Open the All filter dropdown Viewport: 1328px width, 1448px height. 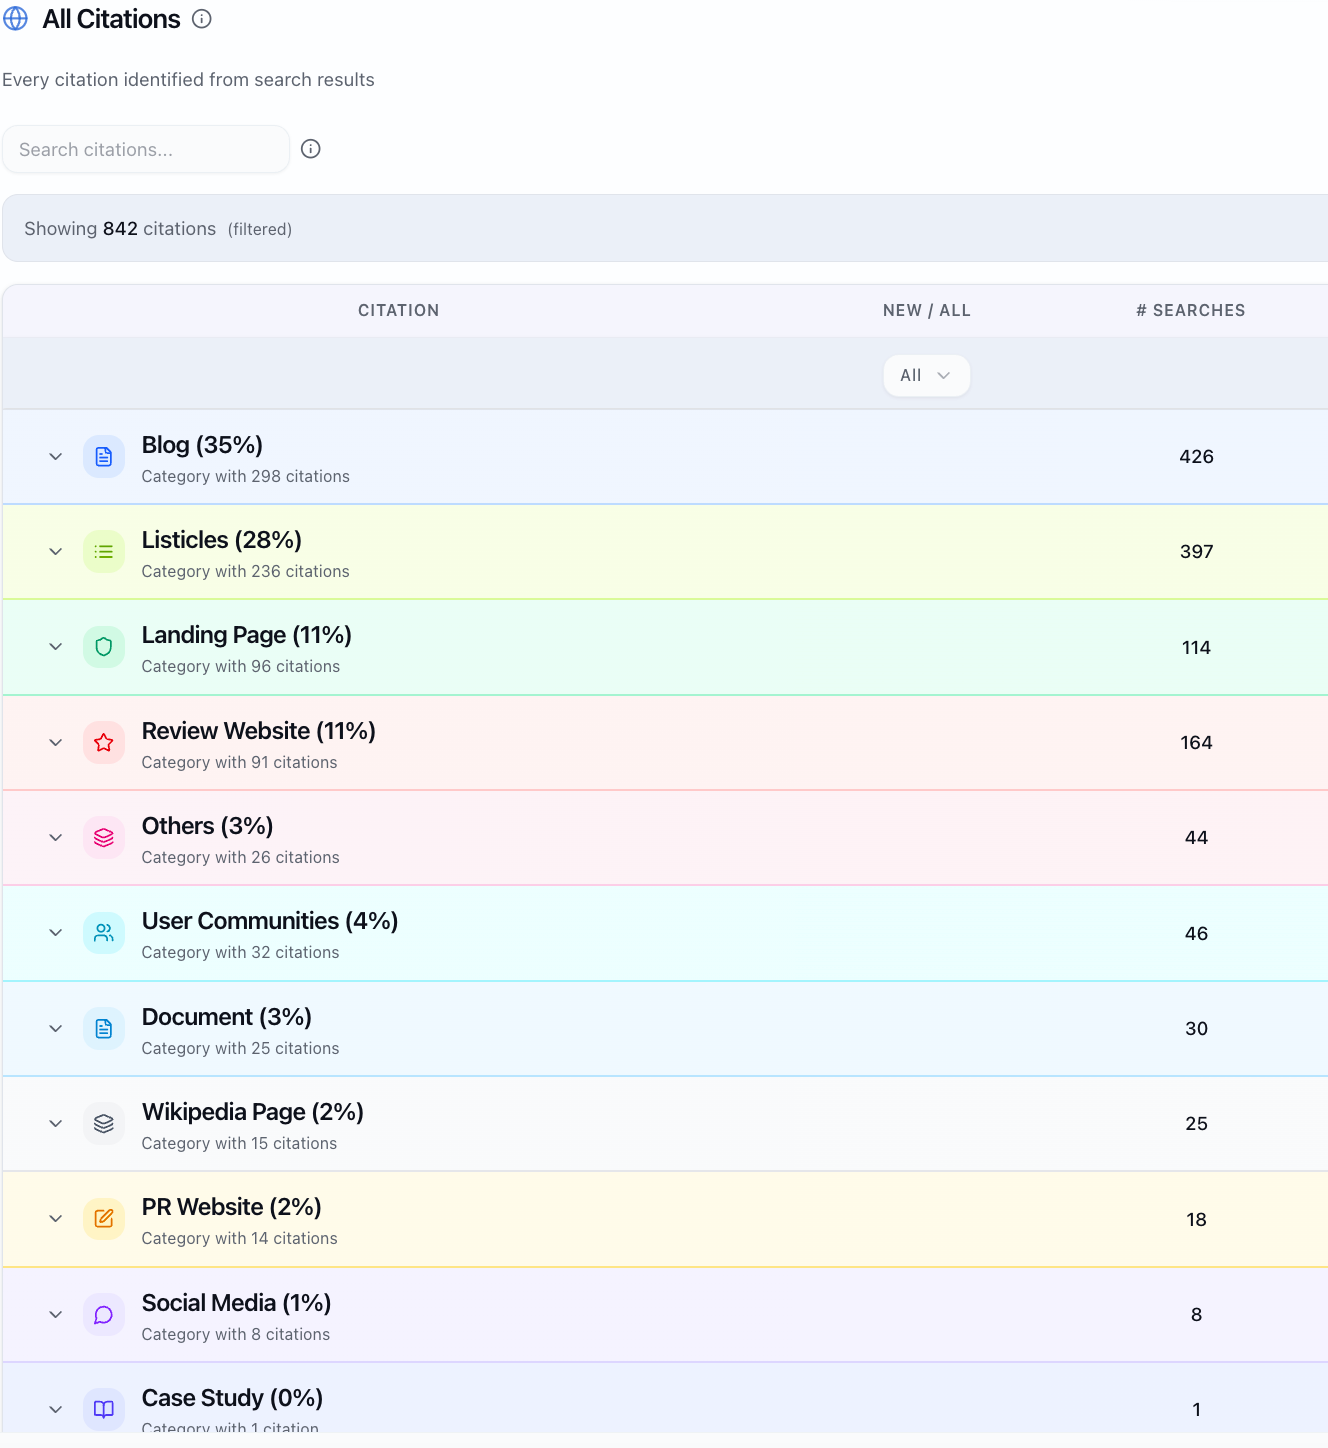click(x=926, y=376)
